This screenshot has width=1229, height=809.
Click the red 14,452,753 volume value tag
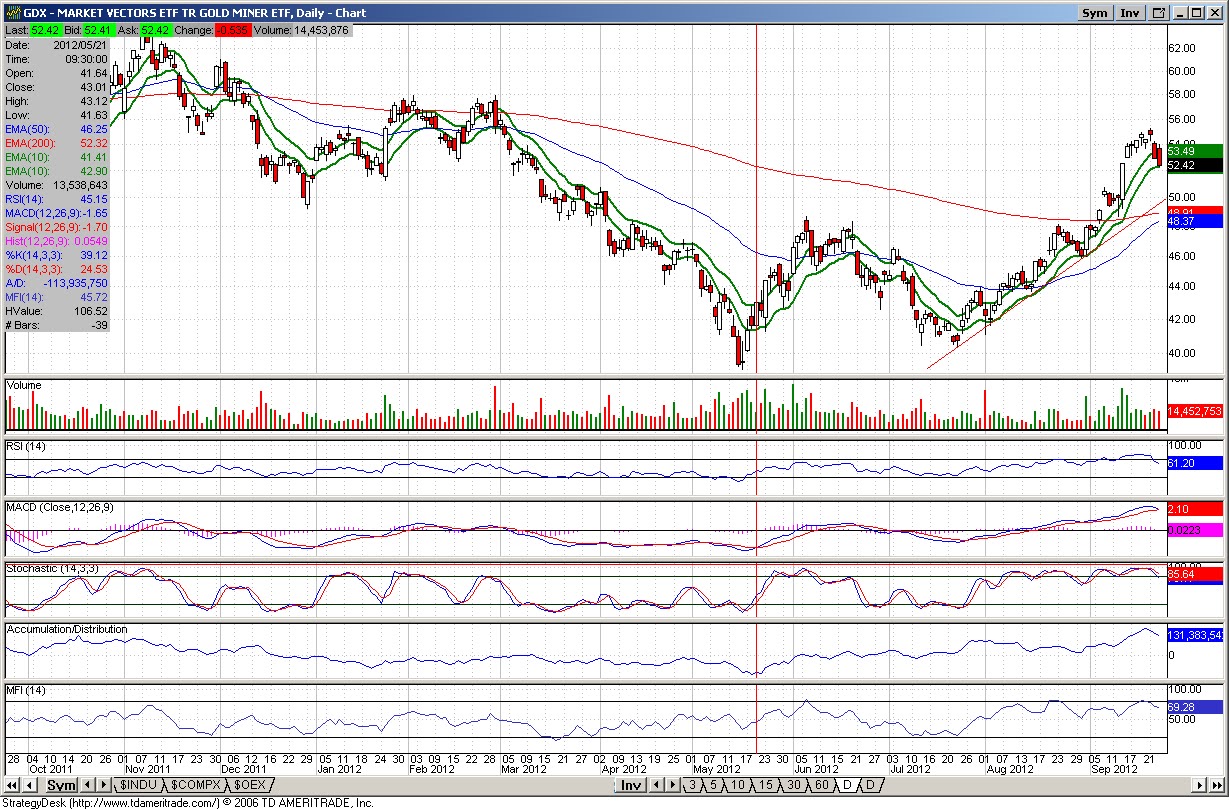click(x=1193, y=411)
